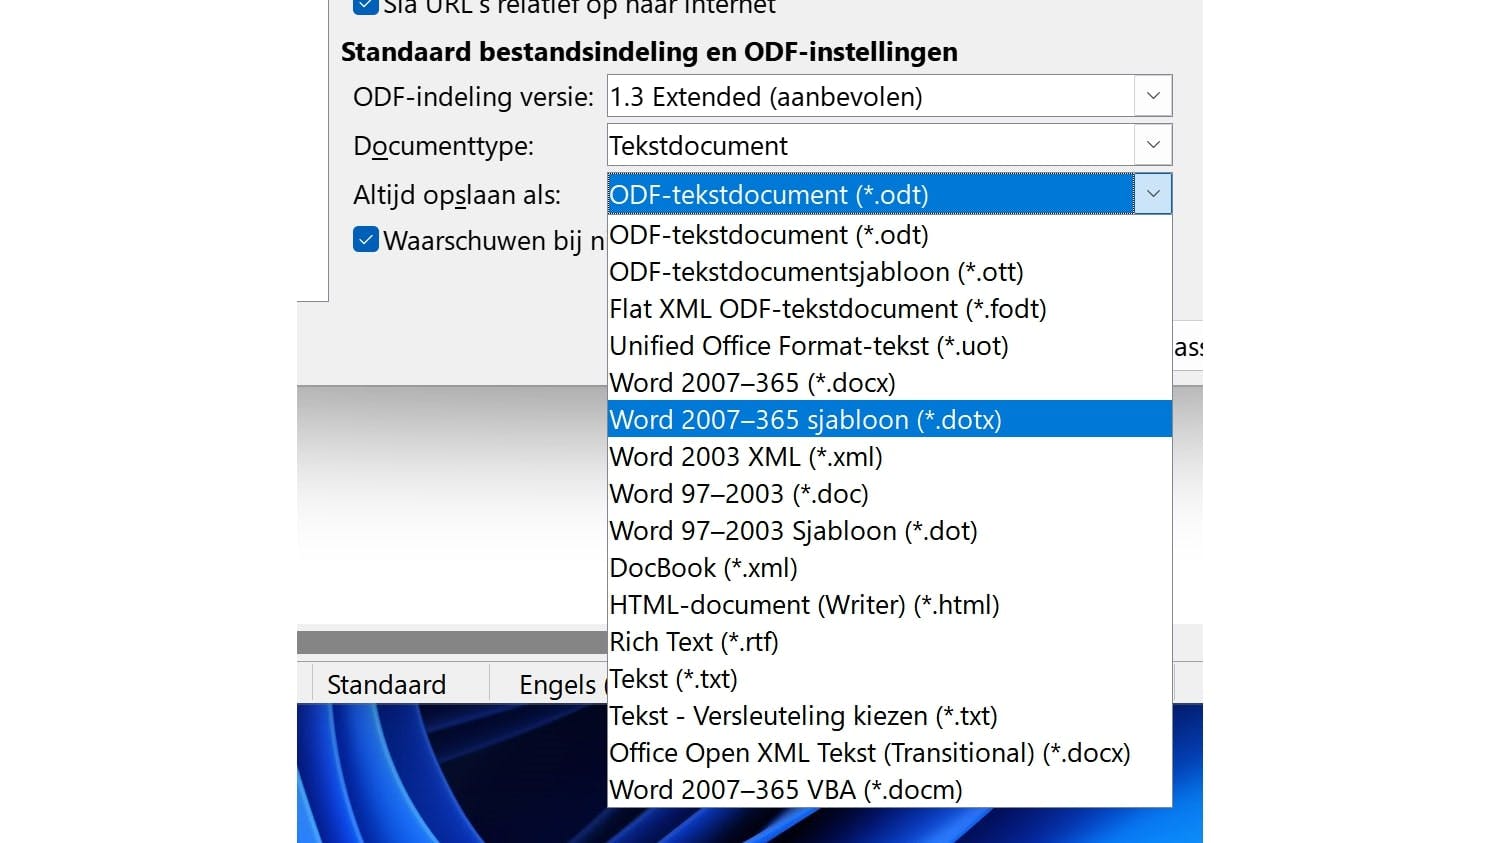Choose ODF-tekstdocumentsjabloon (*.ott) option
This screenshot has width=1499, height=843.
pos(816,272)
